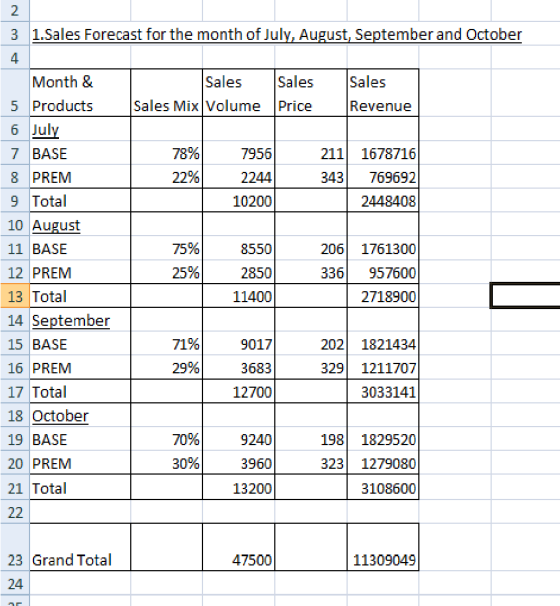Select the August total volume 11400
560x606 pixels.
(238, 296)
